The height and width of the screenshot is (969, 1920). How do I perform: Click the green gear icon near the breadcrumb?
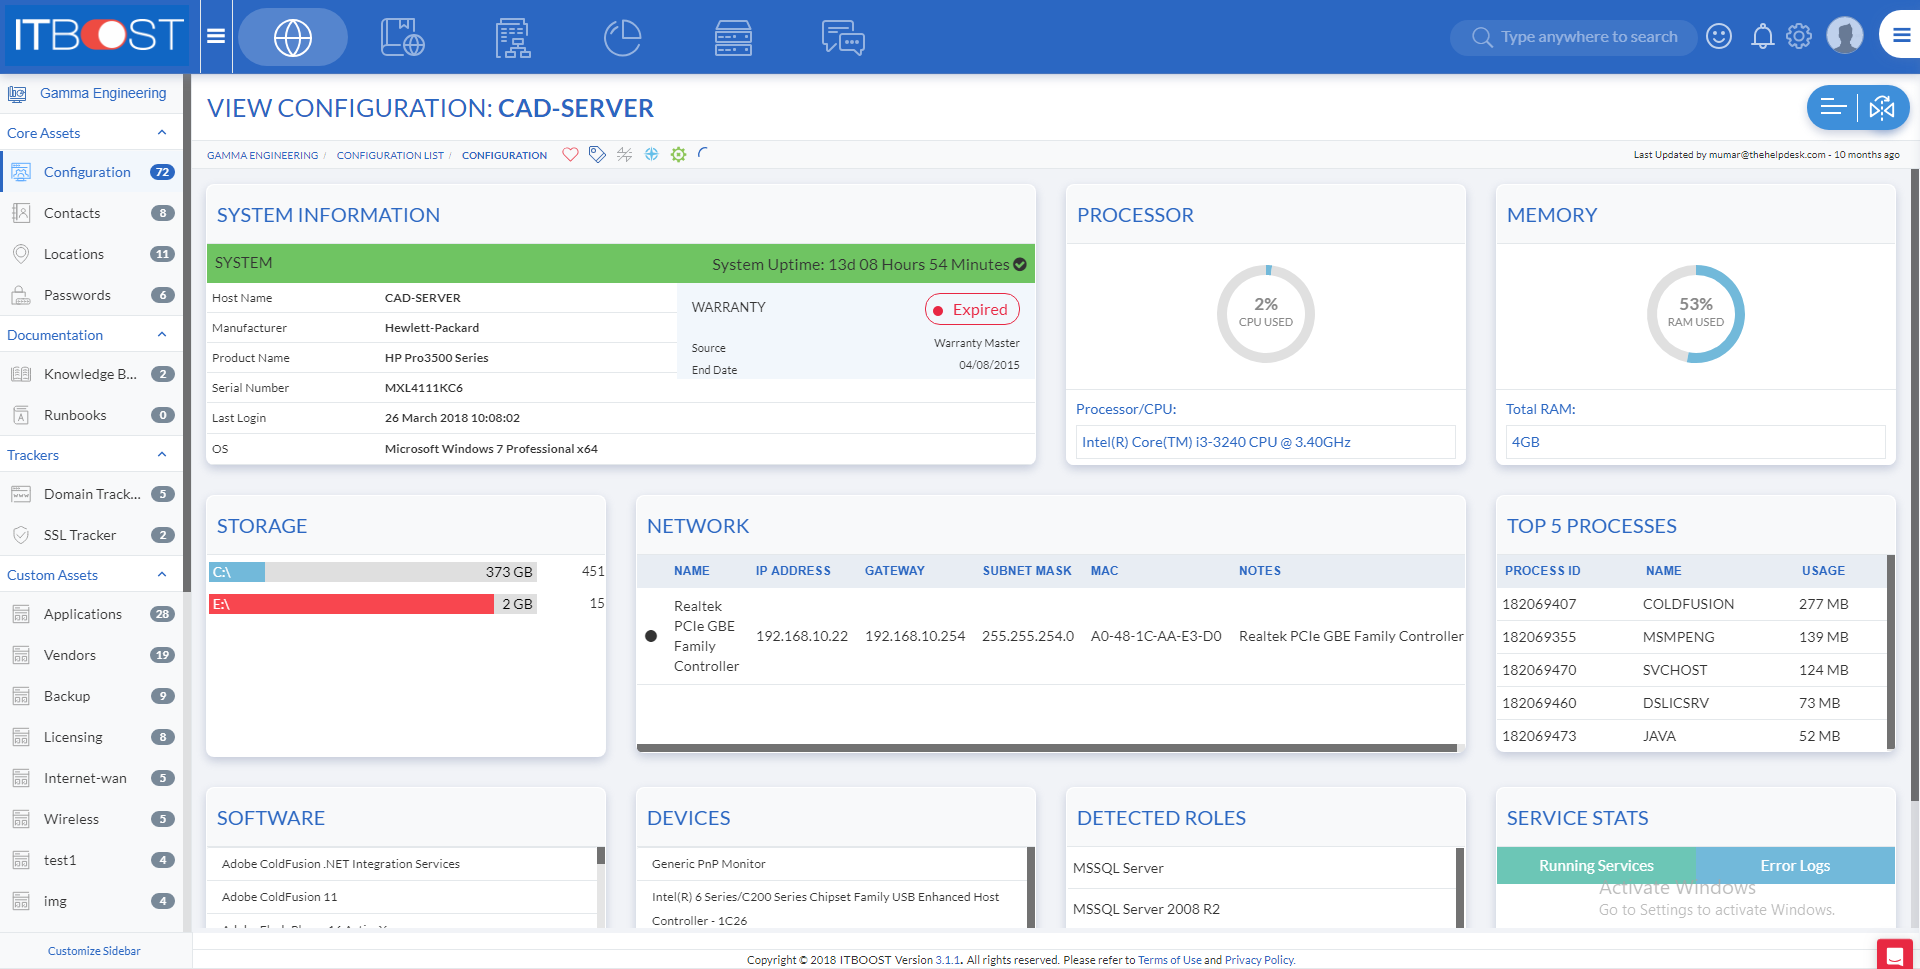[678, 154]
